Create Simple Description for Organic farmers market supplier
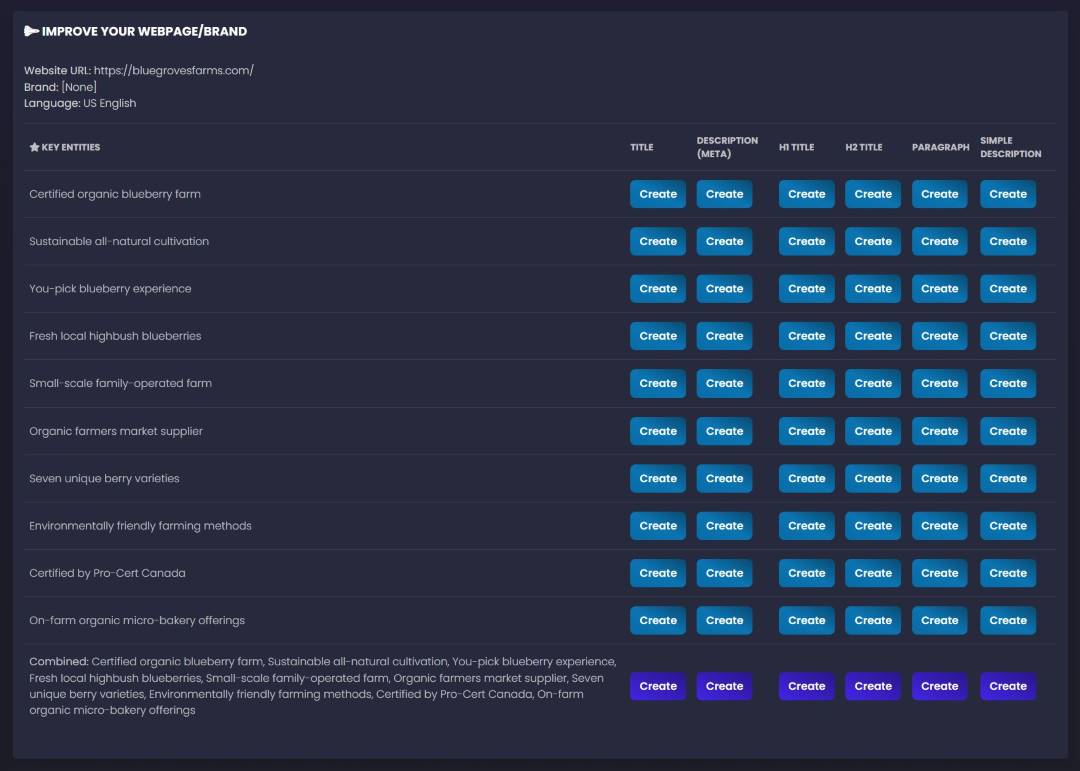 coord(1007,431)
